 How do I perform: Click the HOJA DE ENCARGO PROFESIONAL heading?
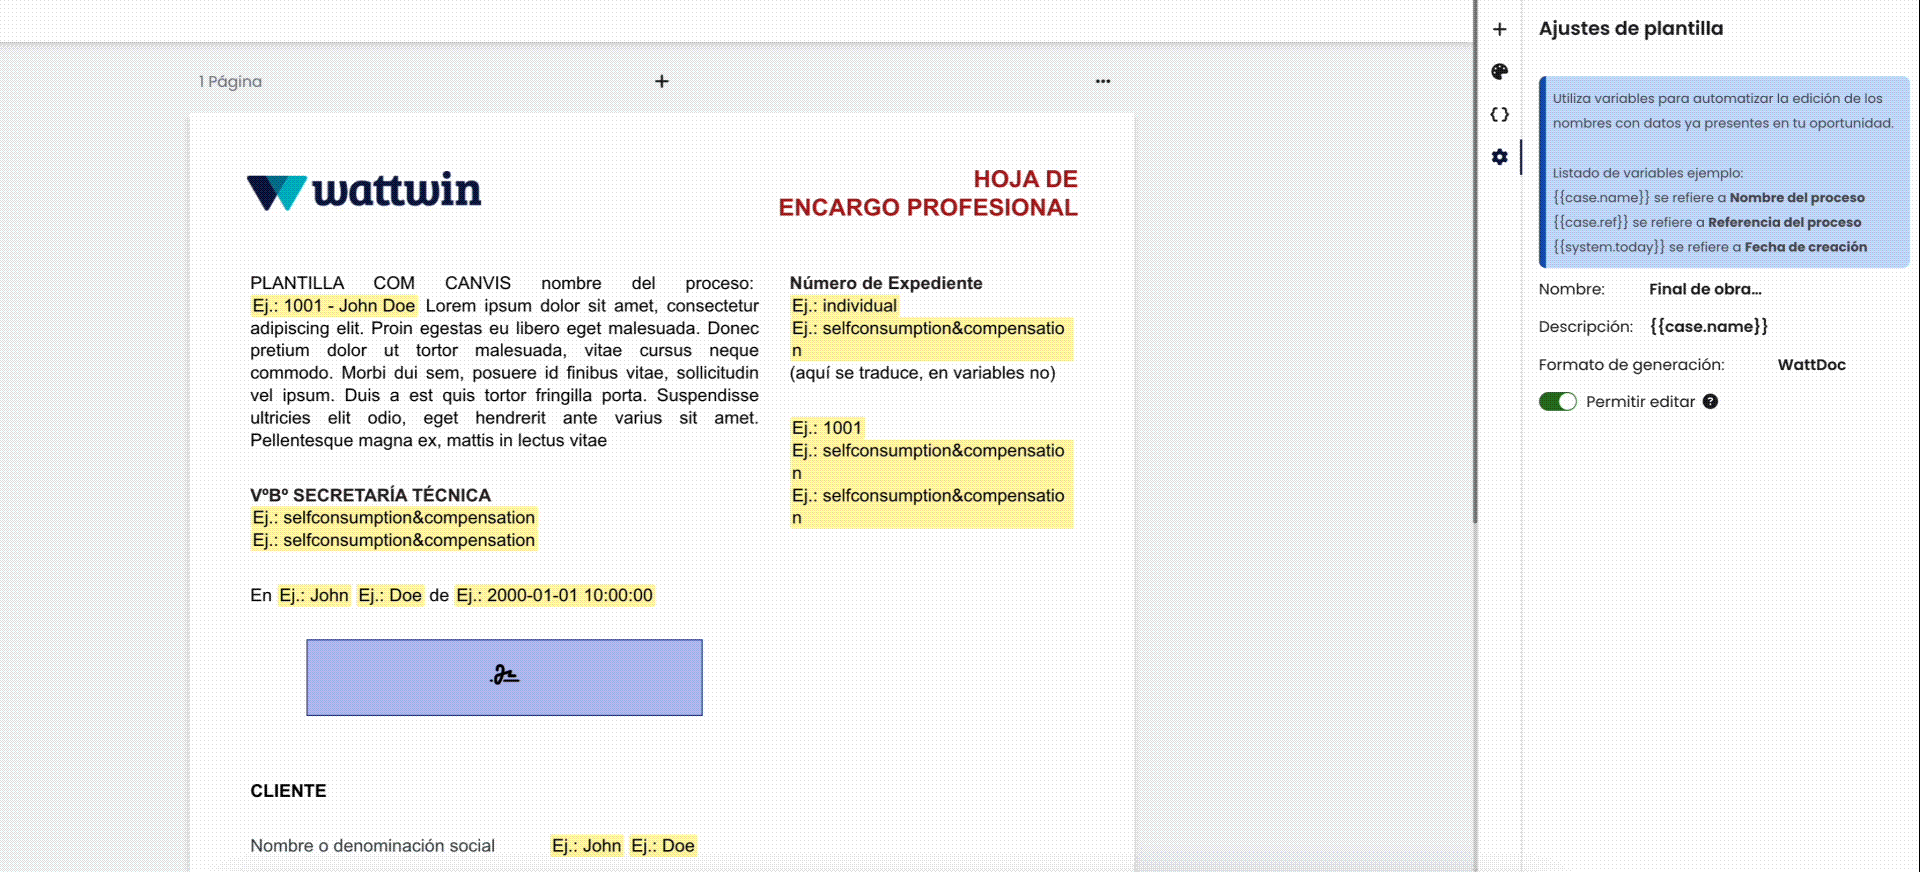(x=928, y=193)
